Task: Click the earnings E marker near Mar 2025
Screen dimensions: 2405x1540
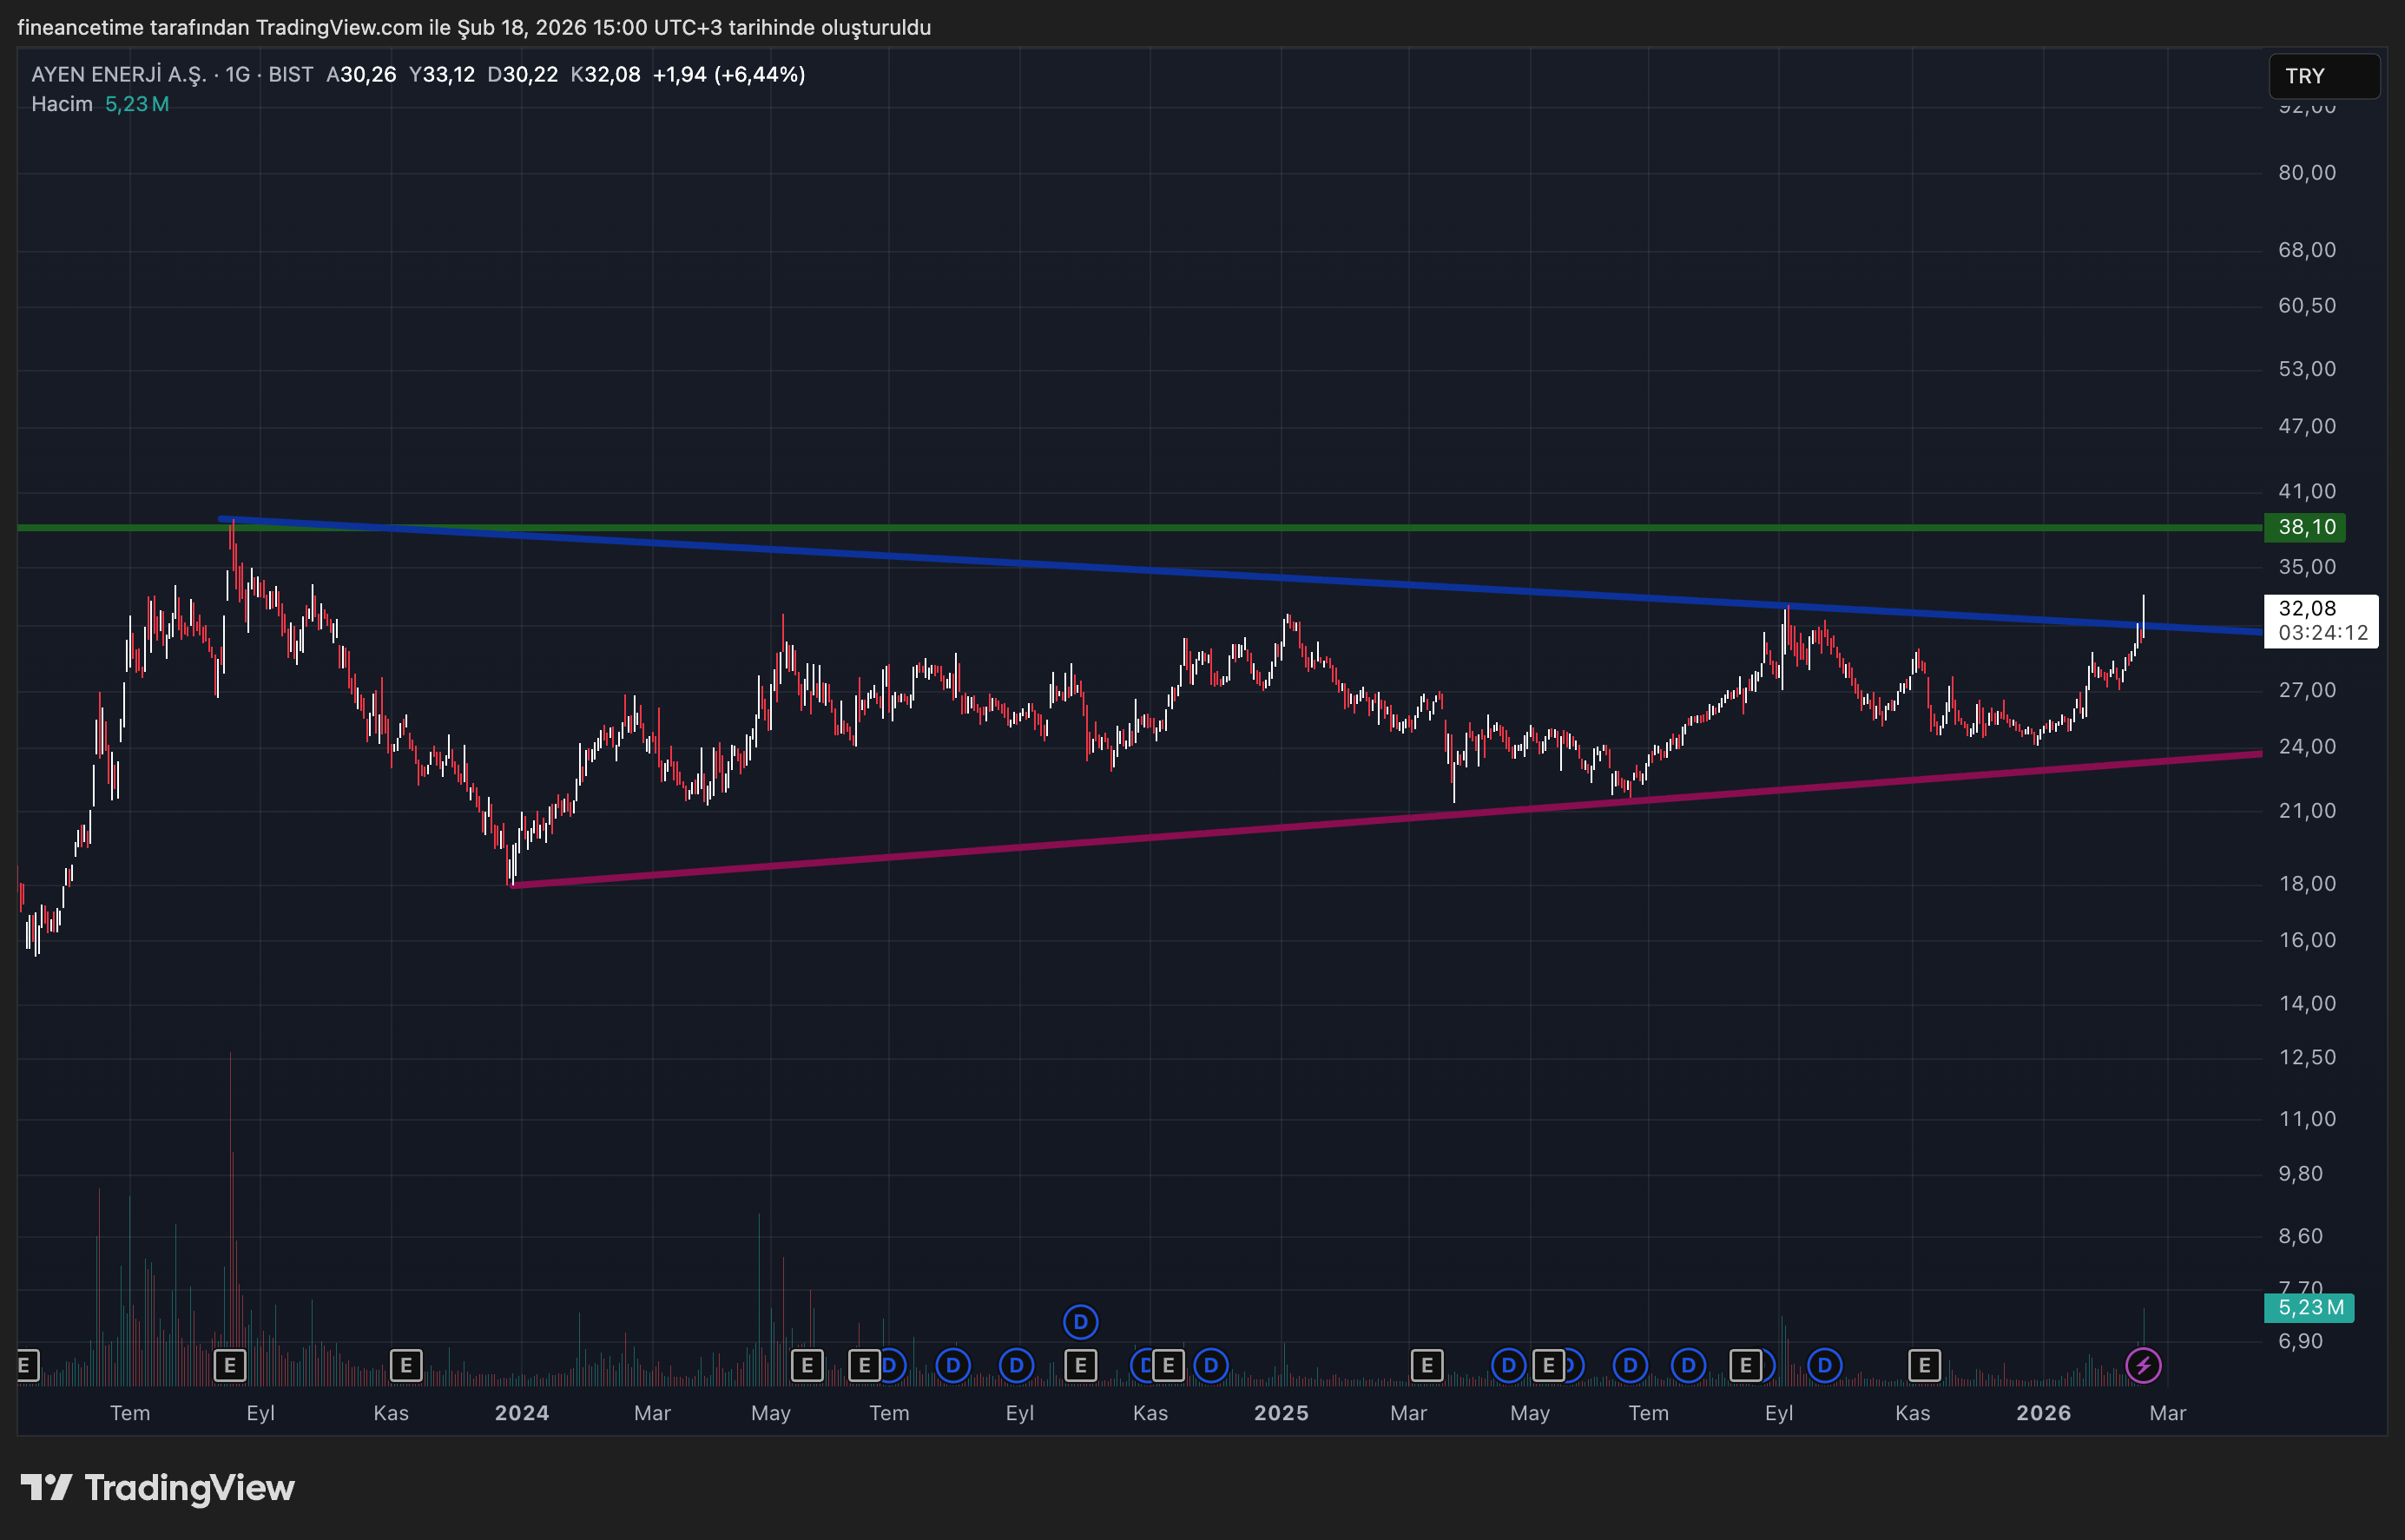Action: coord(1427,1365)
